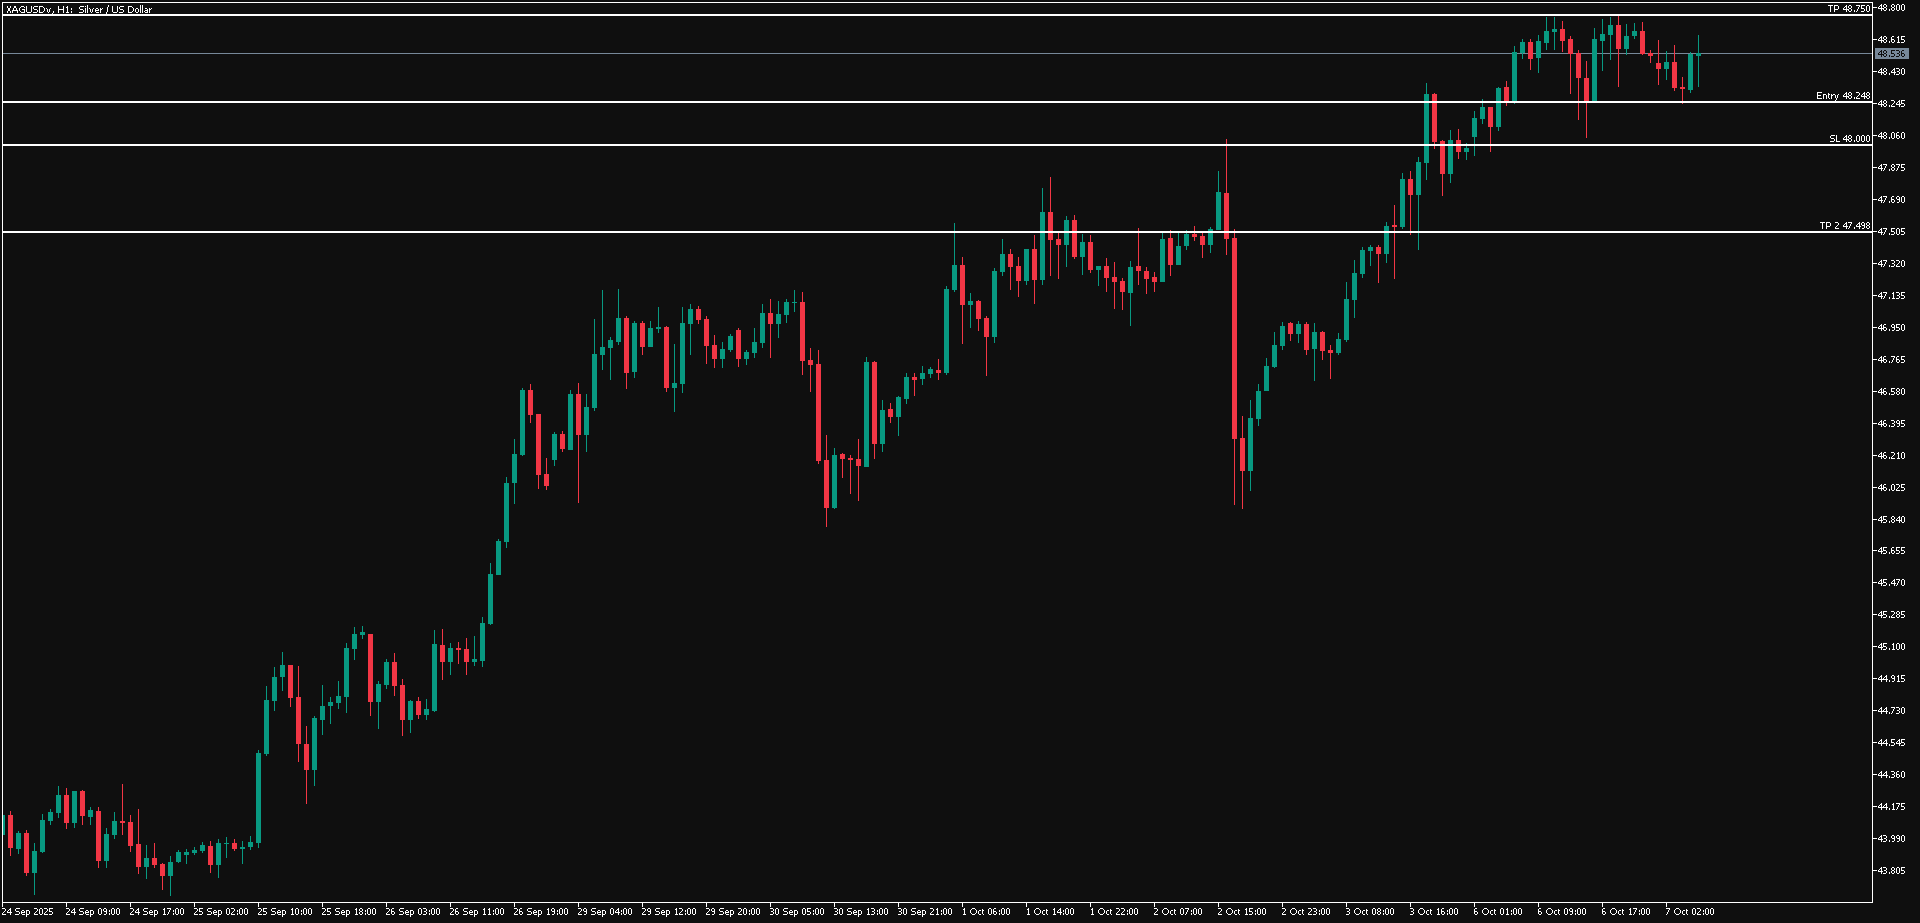
Task: Click the 26 Sep 19:00 time label
Action: click(x=540, y=912)
